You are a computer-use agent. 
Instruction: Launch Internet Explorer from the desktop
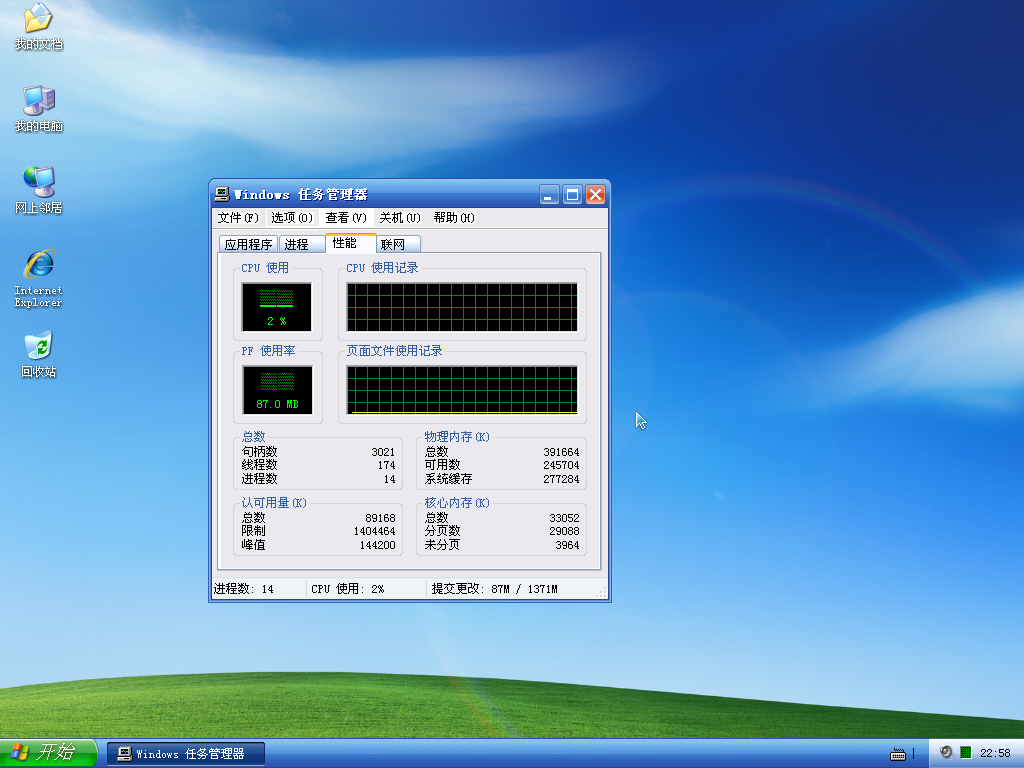(39, 278)
